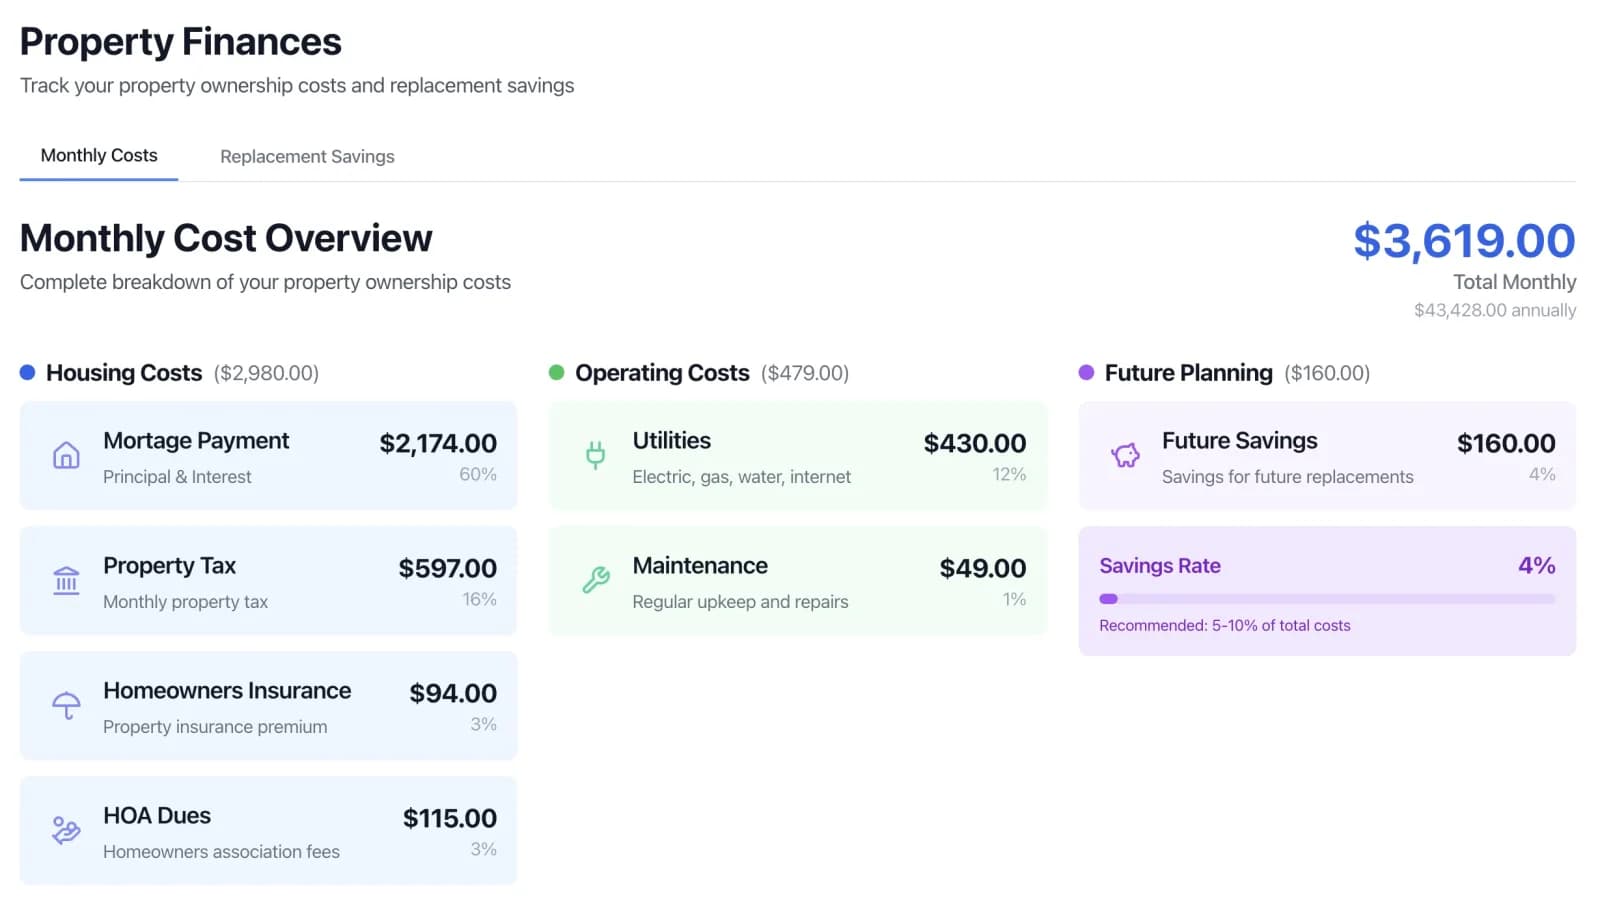Click the $43,428.00 annually text
The image size is (1600, 897).
[1495, 310]
